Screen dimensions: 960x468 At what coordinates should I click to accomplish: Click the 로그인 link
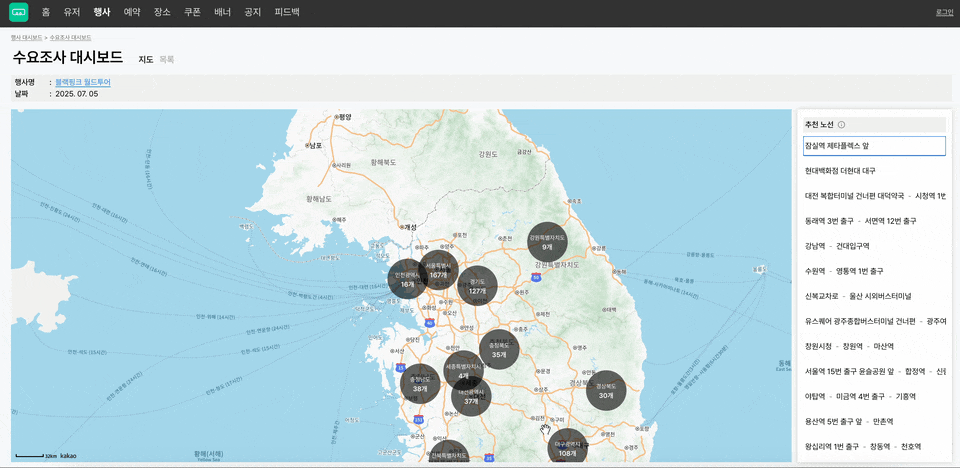945,12
